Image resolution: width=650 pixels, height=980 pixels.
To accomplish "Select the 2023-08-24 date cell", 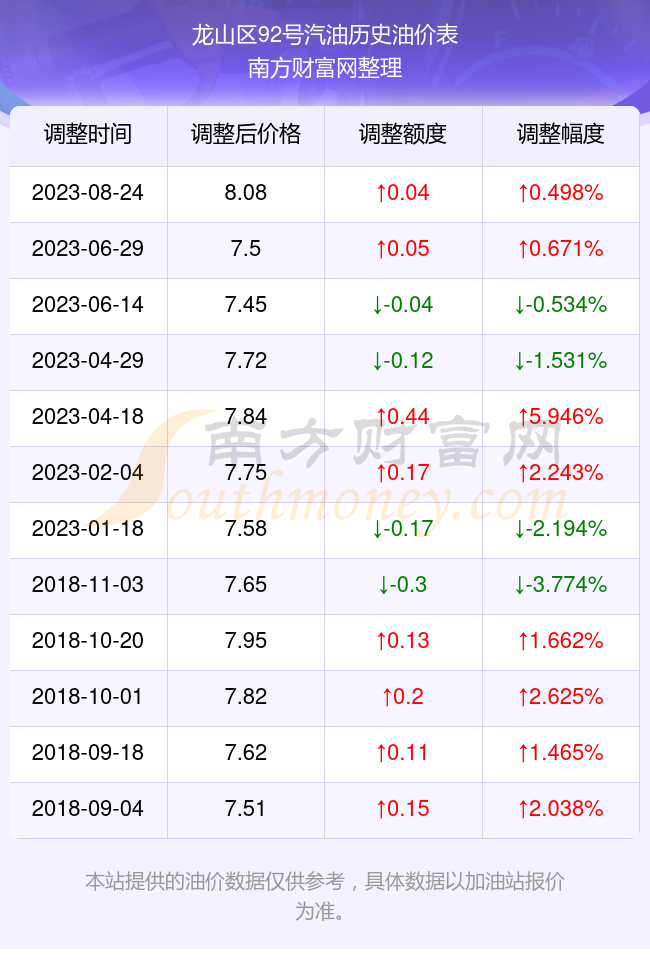I will [88, 192].
